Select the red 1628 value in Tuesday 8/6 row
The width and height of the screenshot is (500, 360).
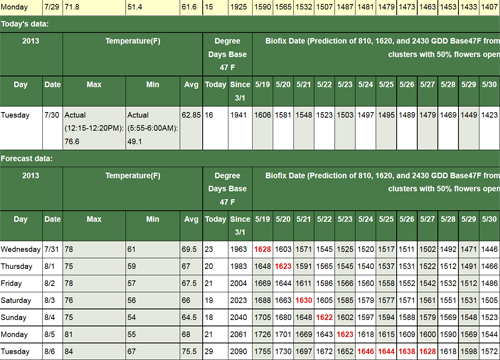[428, 351]
